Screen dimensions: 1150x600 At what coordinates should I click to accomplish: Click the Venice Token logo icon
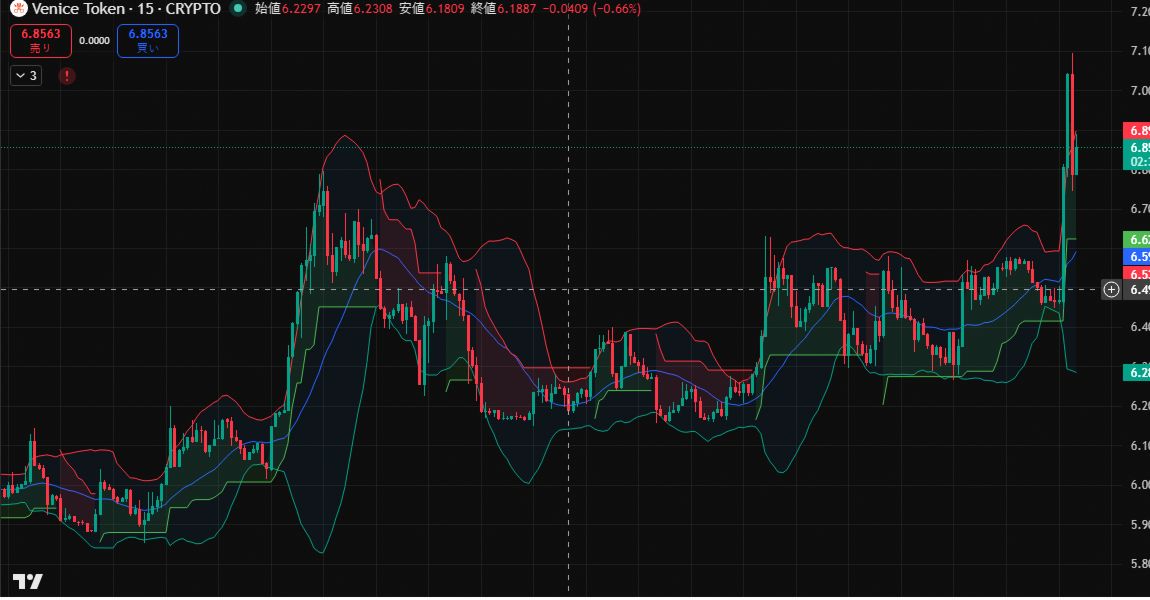point(17,9)
